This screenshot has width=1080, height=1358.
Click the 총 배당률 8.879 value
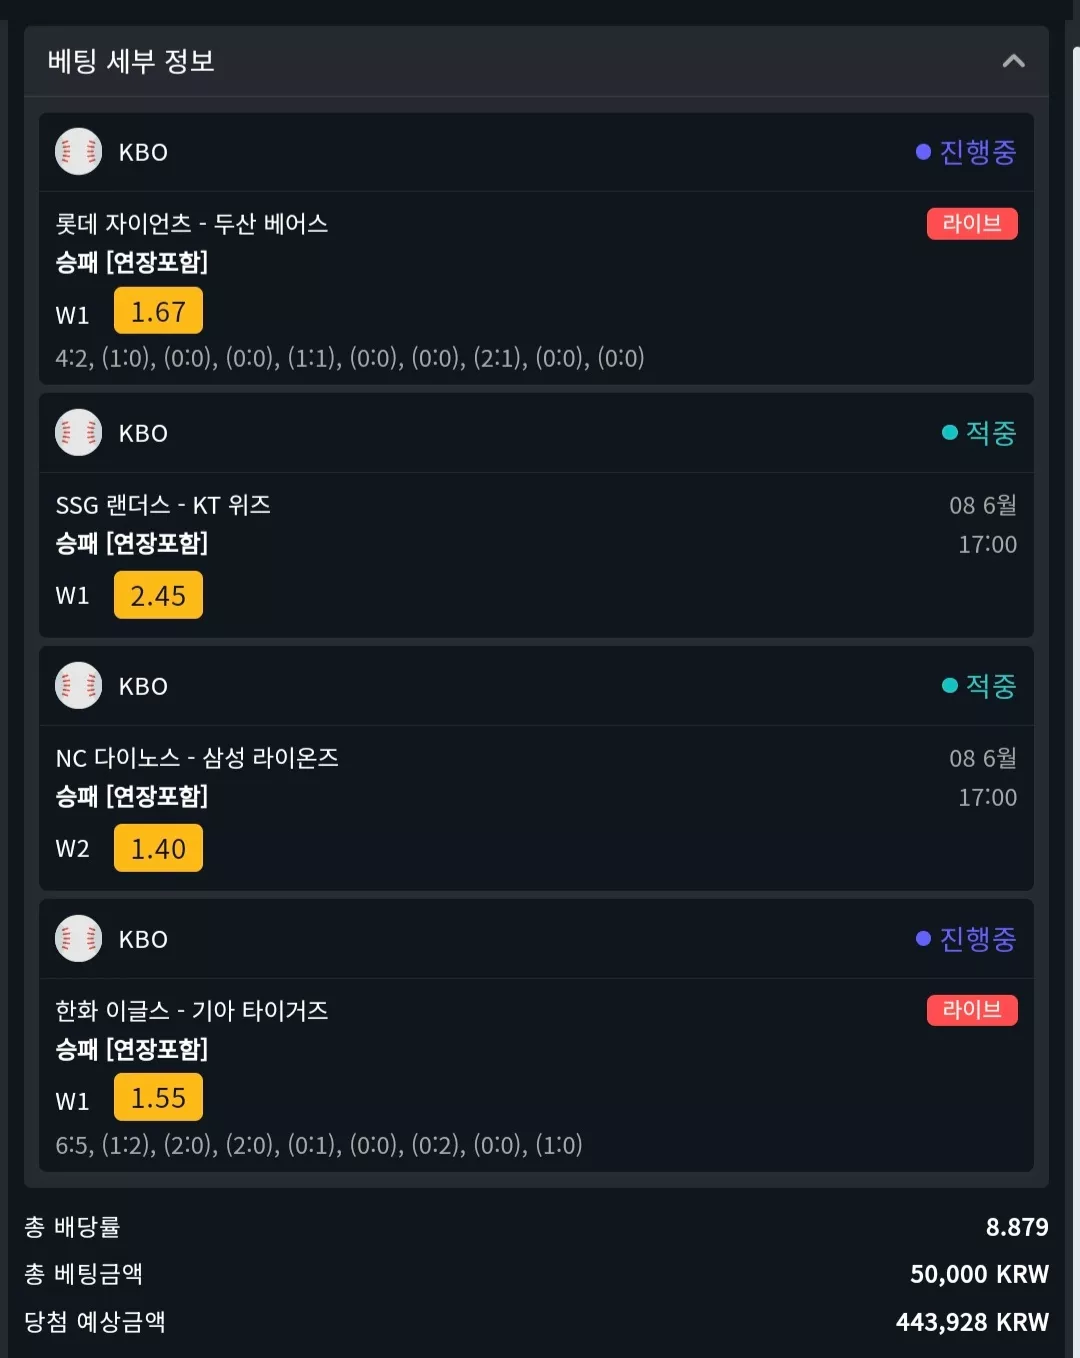point(1017,1227)
